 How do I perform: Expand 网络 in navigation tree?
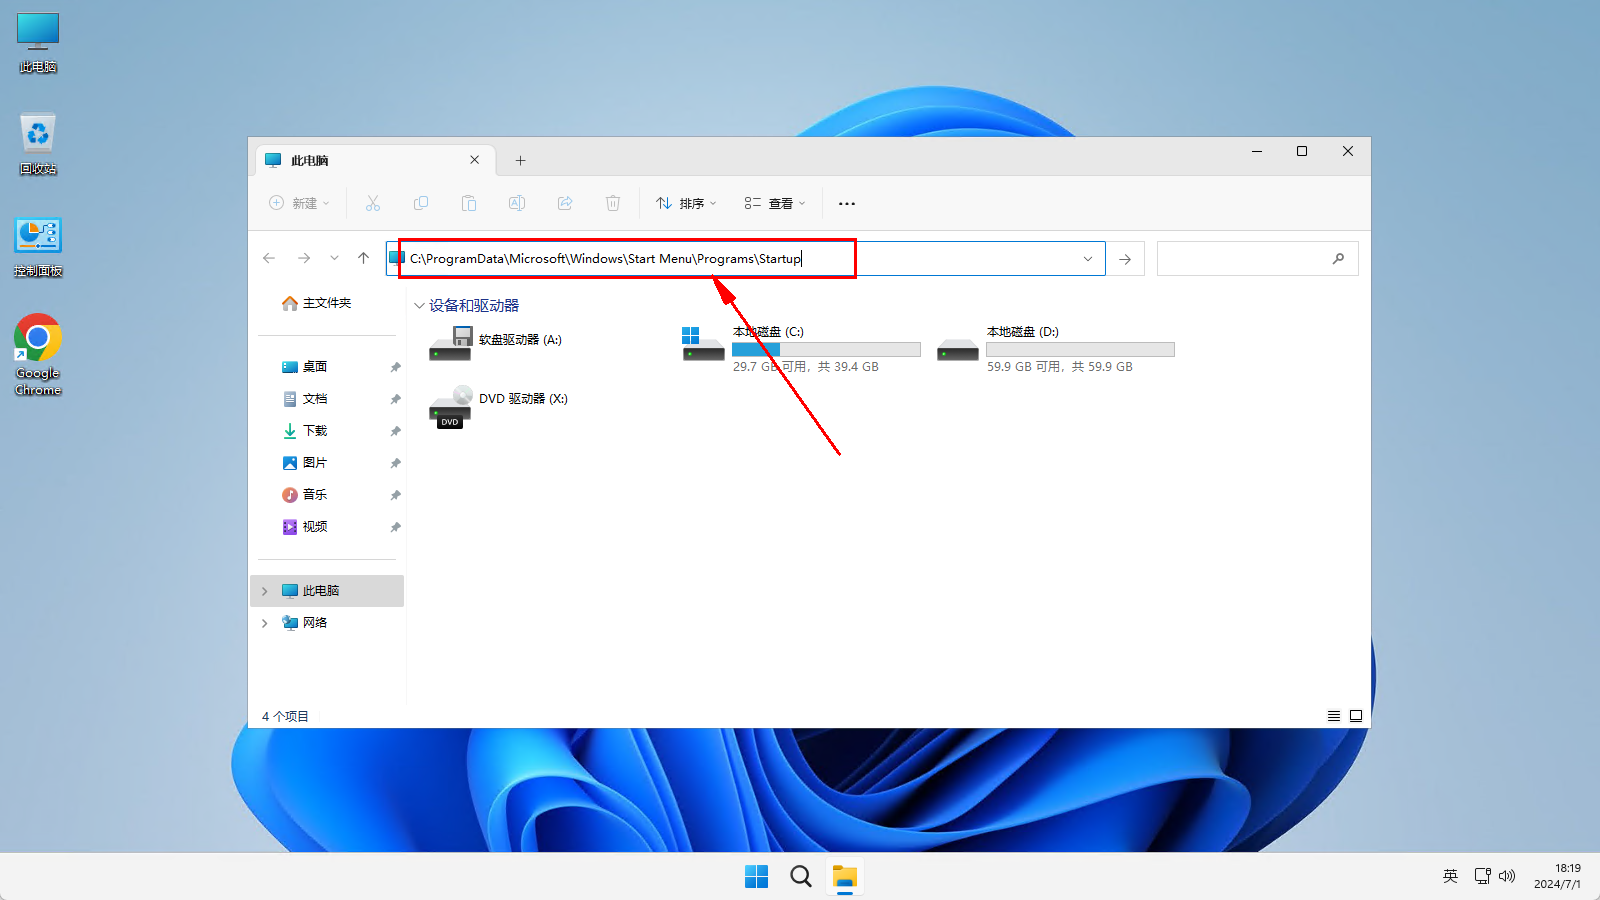[x=265, y=623]
